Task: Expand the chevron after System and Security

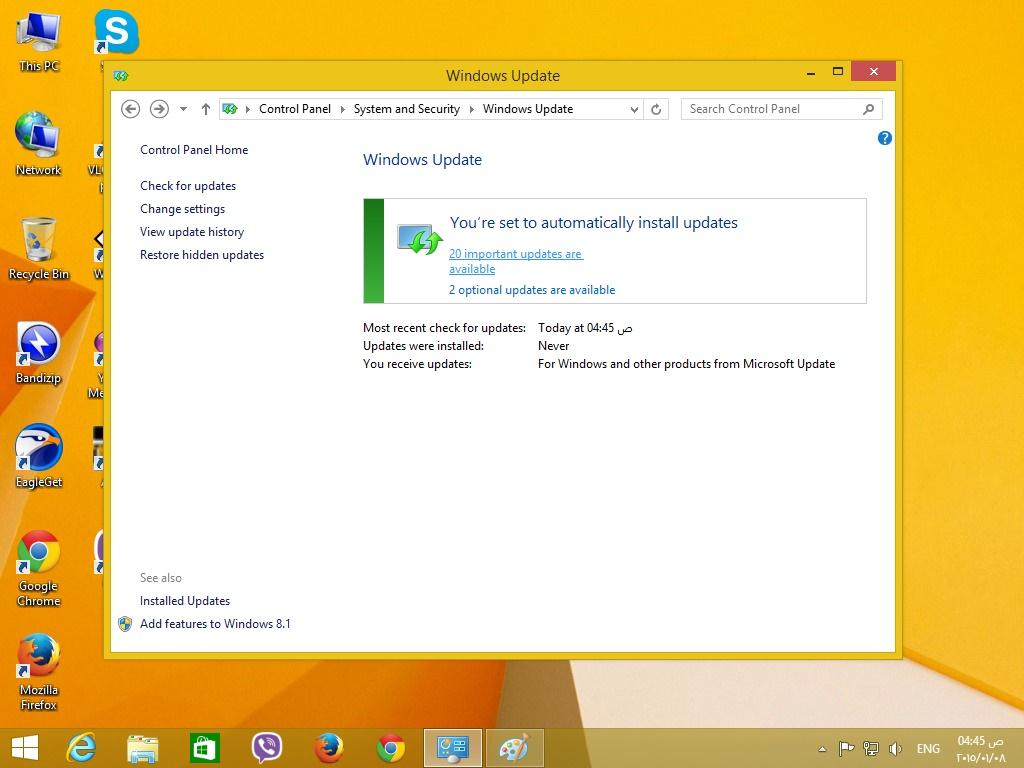Action: tap(472, 109)
